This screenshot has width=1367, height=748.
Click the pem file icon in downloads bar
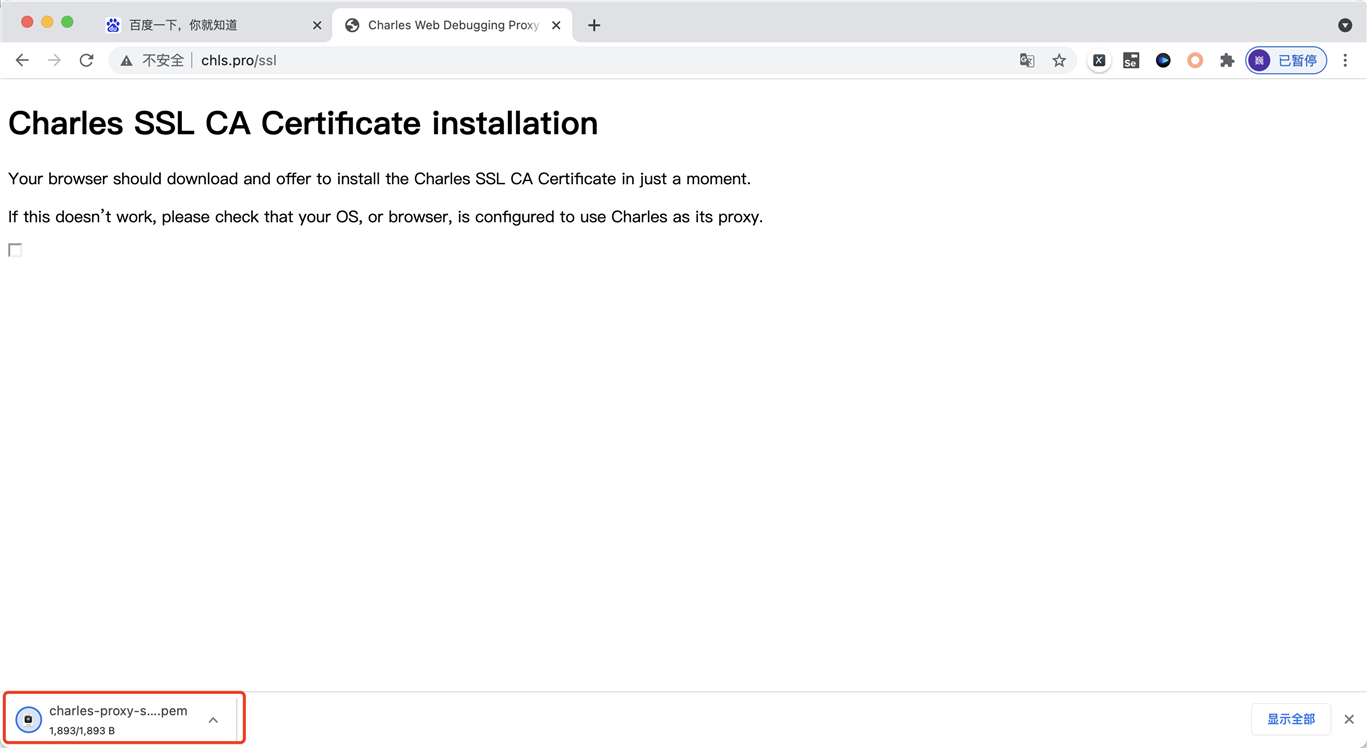[28, 719]
